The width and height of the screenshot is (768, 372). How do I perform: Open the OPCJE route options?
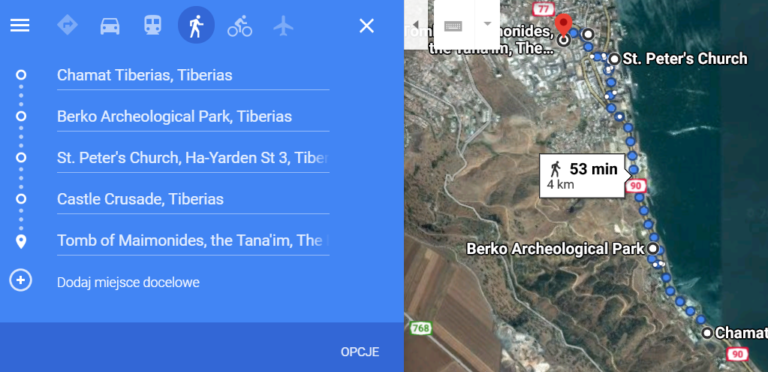(360, 352)
